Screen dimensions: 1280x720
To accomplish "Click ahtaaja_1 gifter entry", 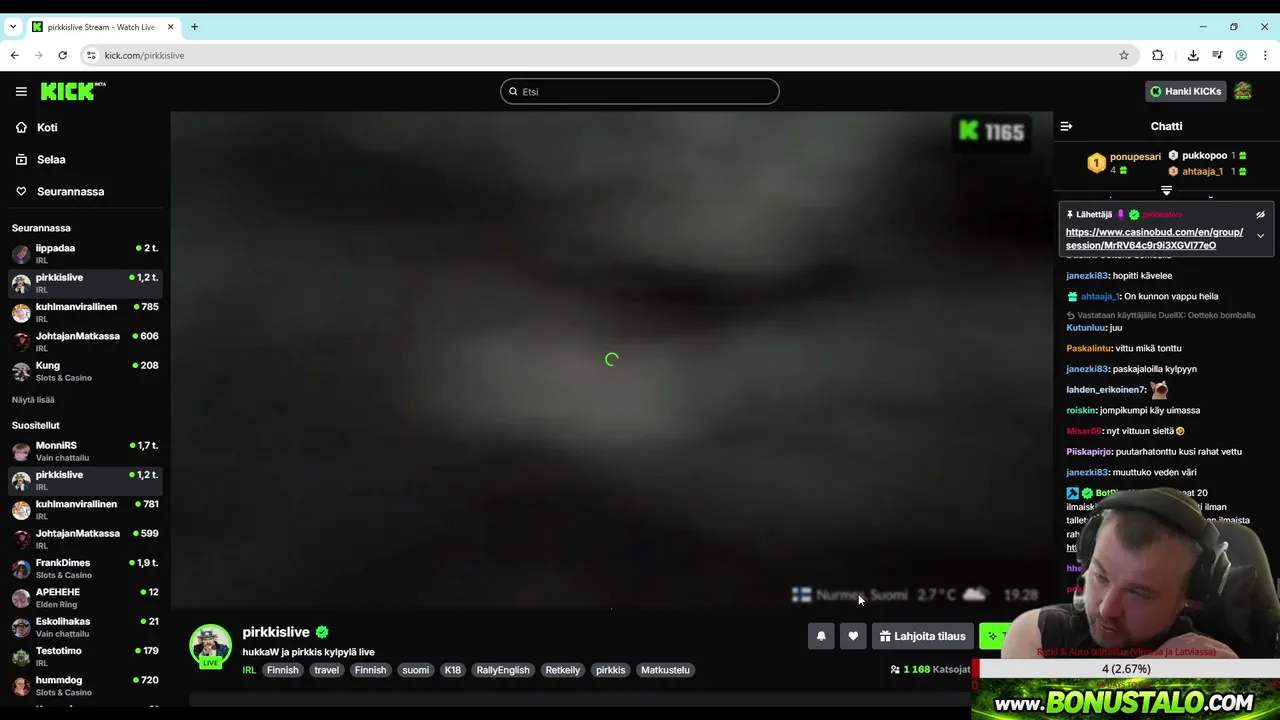I will 1207,171.
